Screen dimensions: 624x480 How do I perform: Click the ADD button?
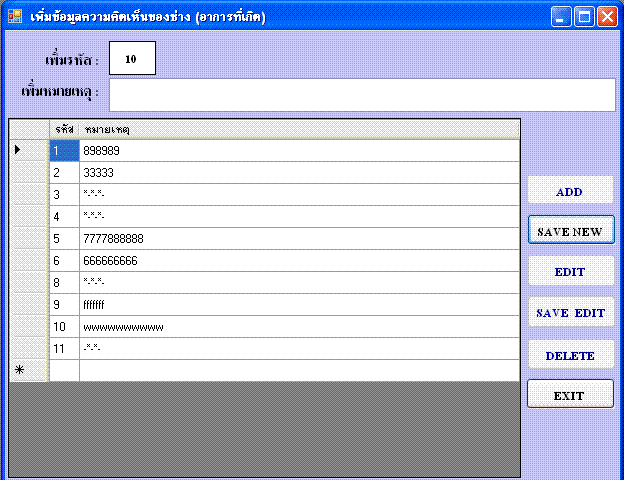(x=570, y=191)
